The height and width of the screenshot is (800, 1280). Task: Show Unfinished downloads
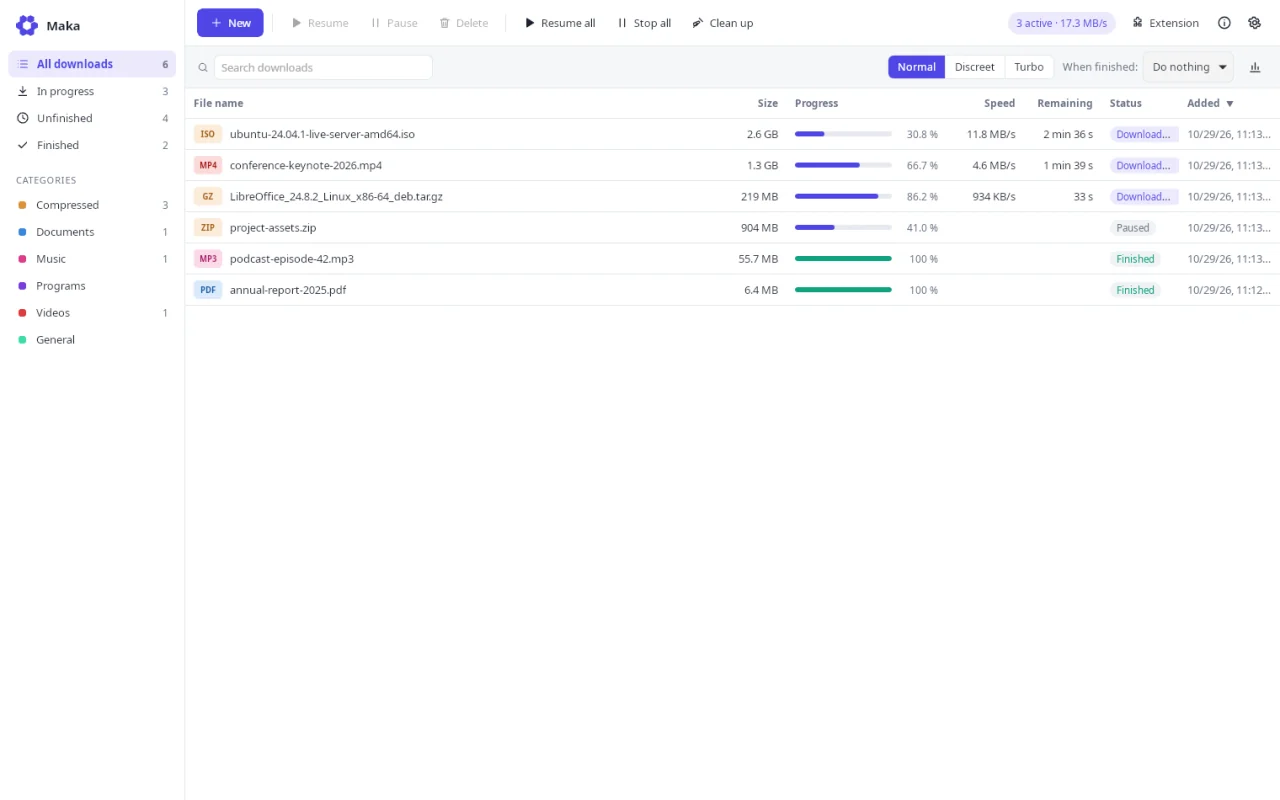click(92, 118)
